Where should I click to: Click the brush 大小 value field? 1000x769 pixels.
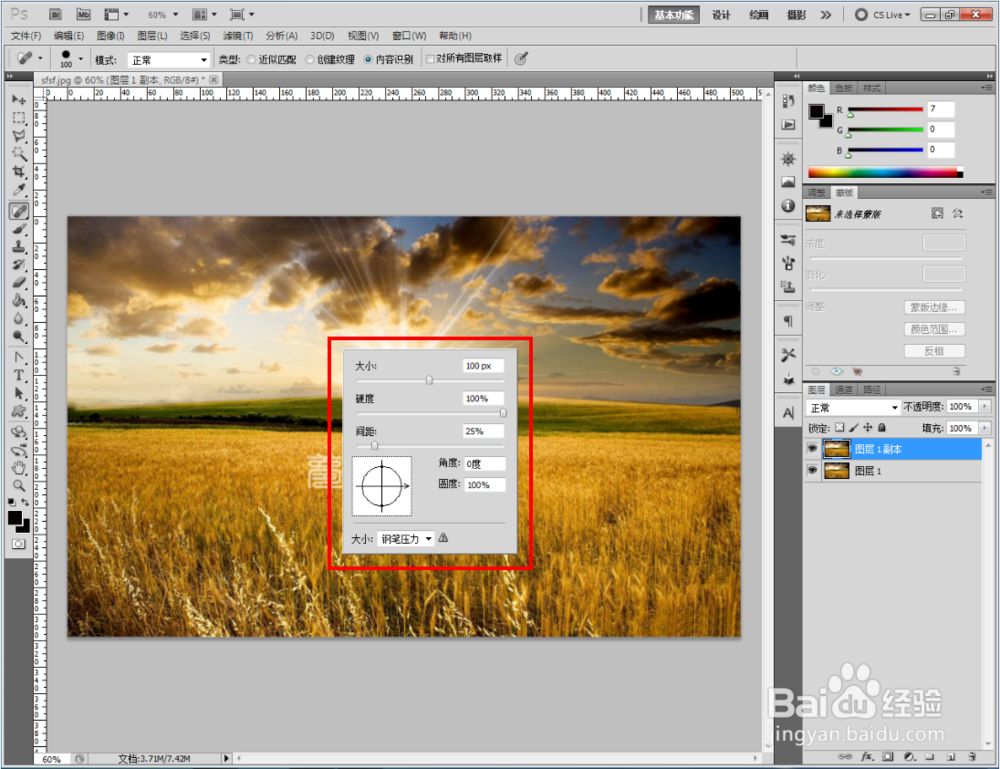coord(483,365)
